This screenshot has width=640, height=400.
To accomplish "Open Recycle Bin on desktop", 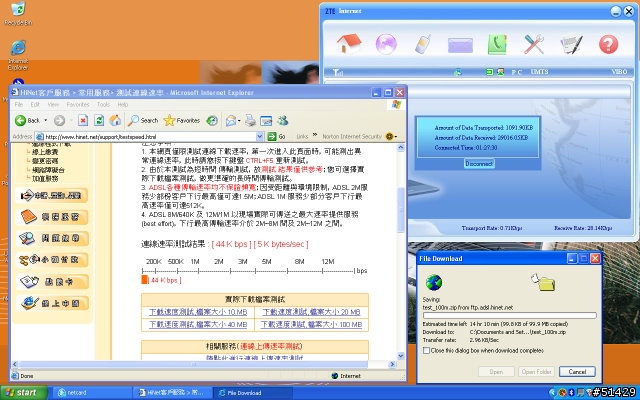I will click(18, 14).
